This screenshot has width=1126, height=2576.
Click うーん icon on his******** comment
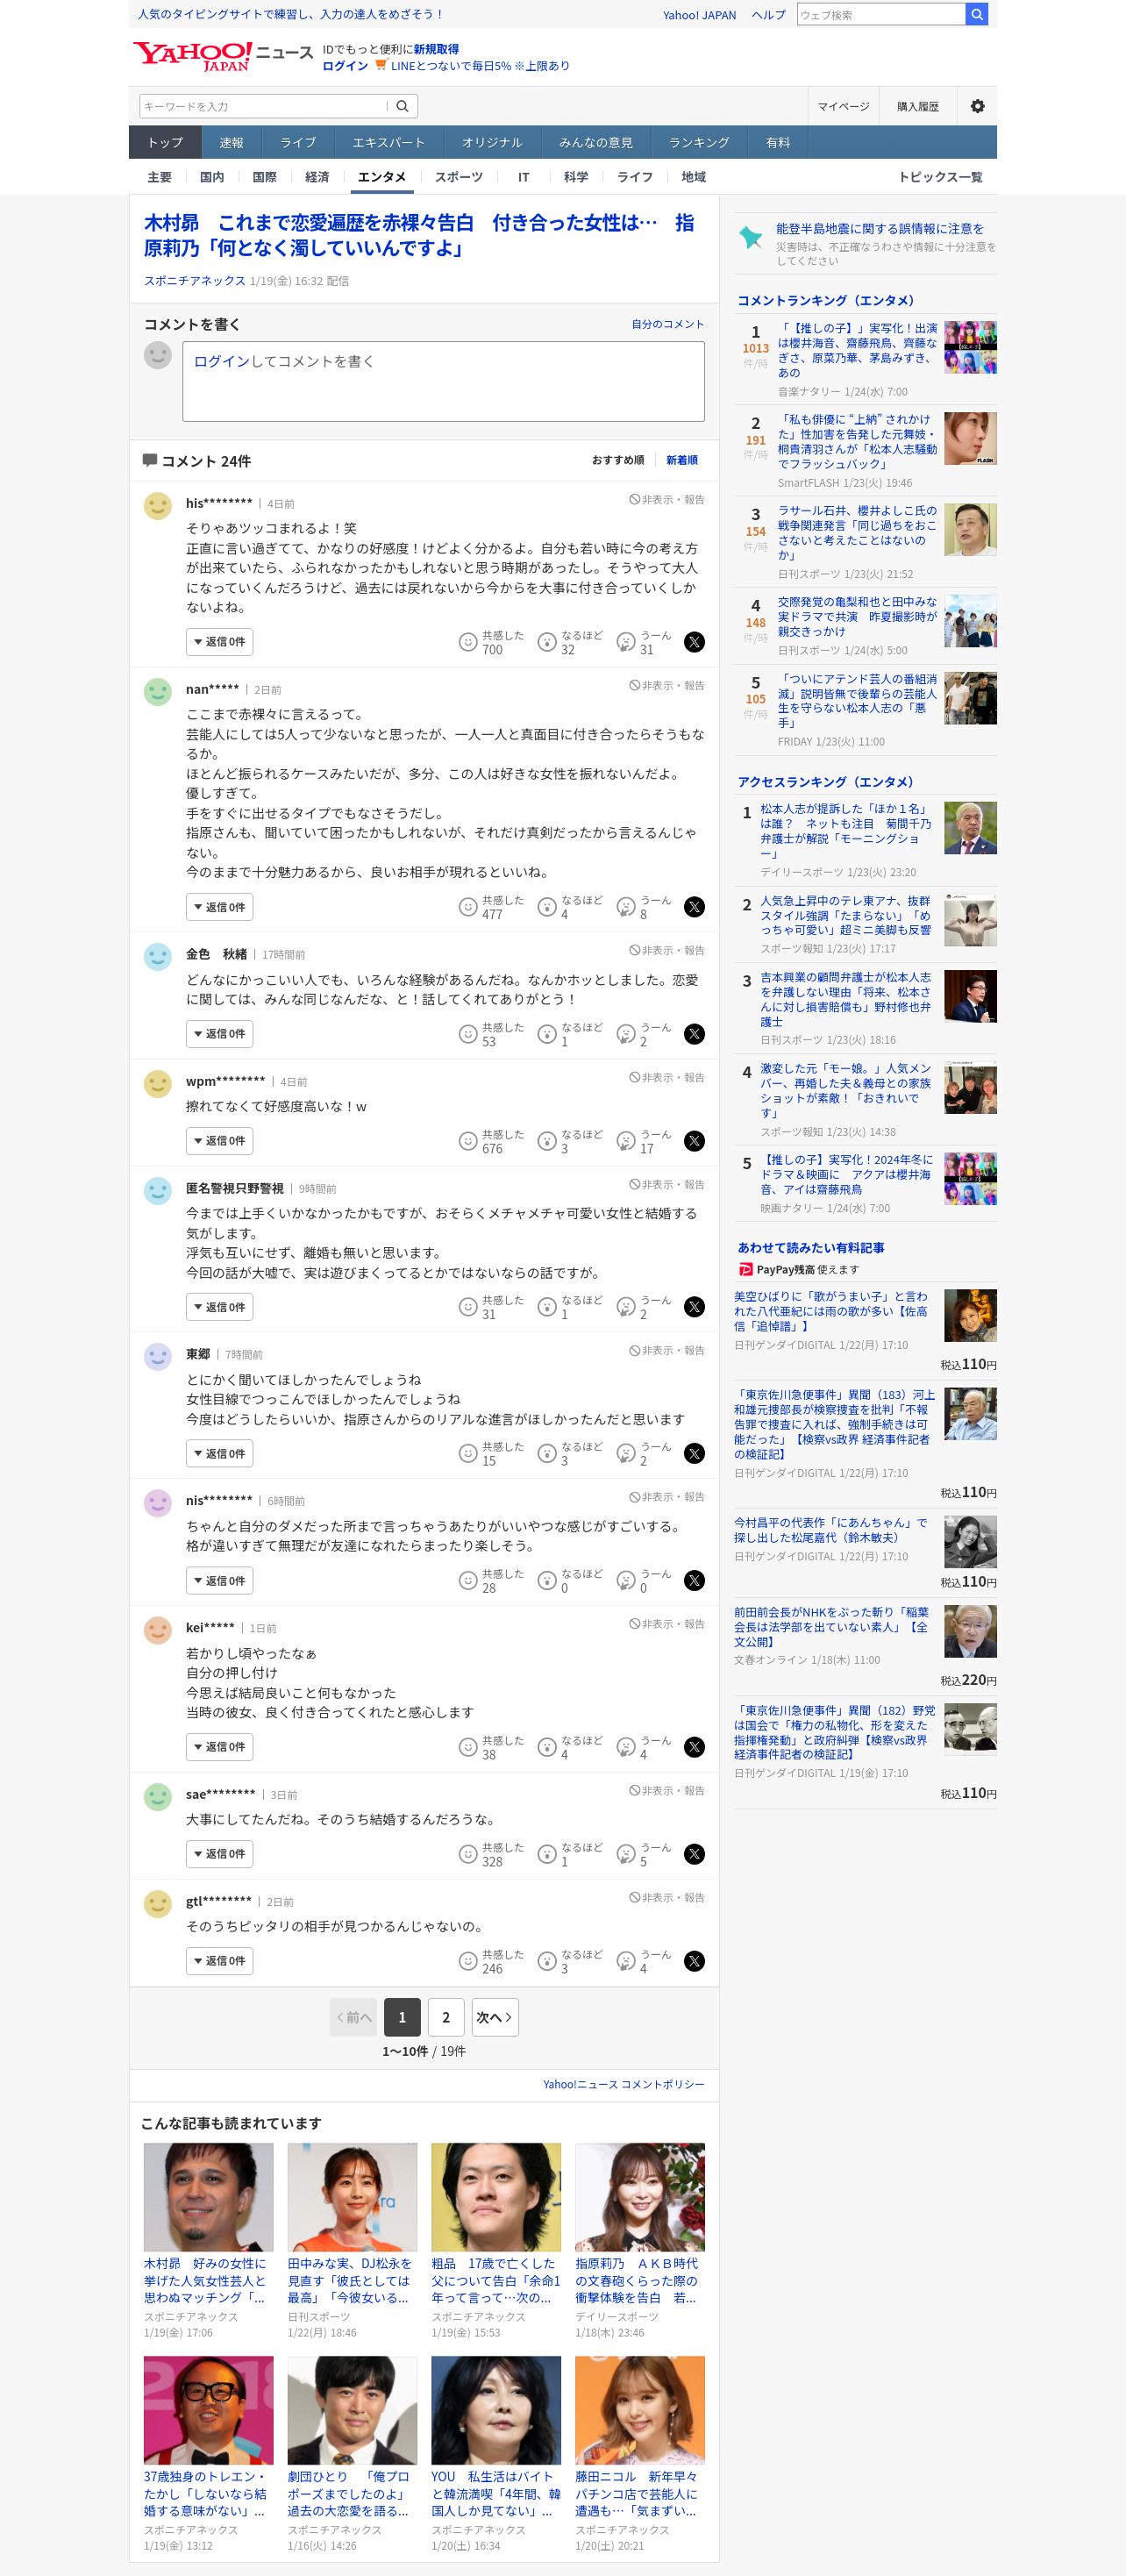click(x=626, y=642)
